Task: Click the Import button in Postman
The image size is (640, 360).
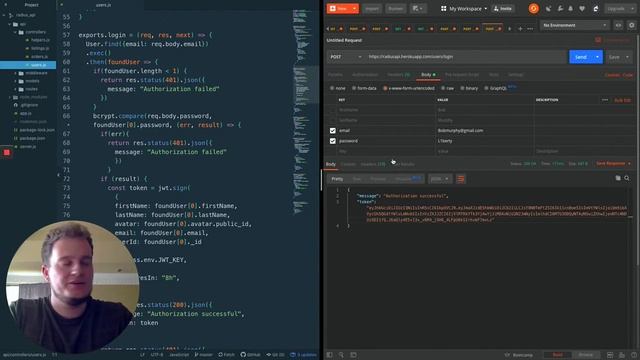Action: click(372, 9)
